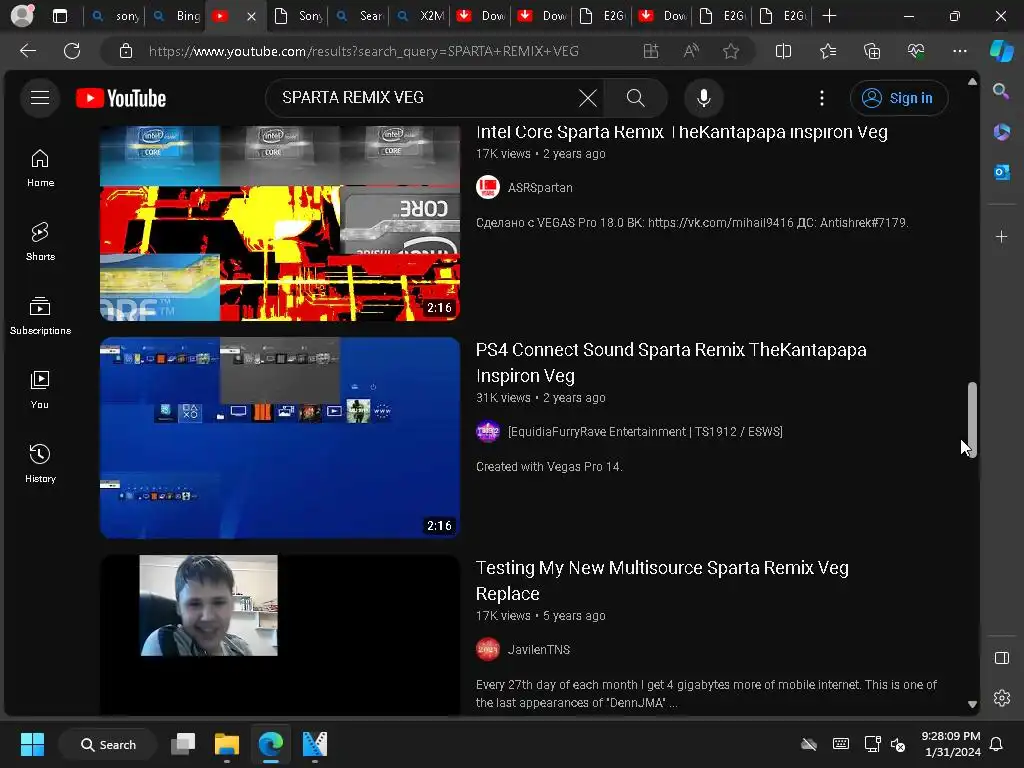Open Task View on the taskbar
Viewport: 1024px width, 768px height.
point(183,744)
